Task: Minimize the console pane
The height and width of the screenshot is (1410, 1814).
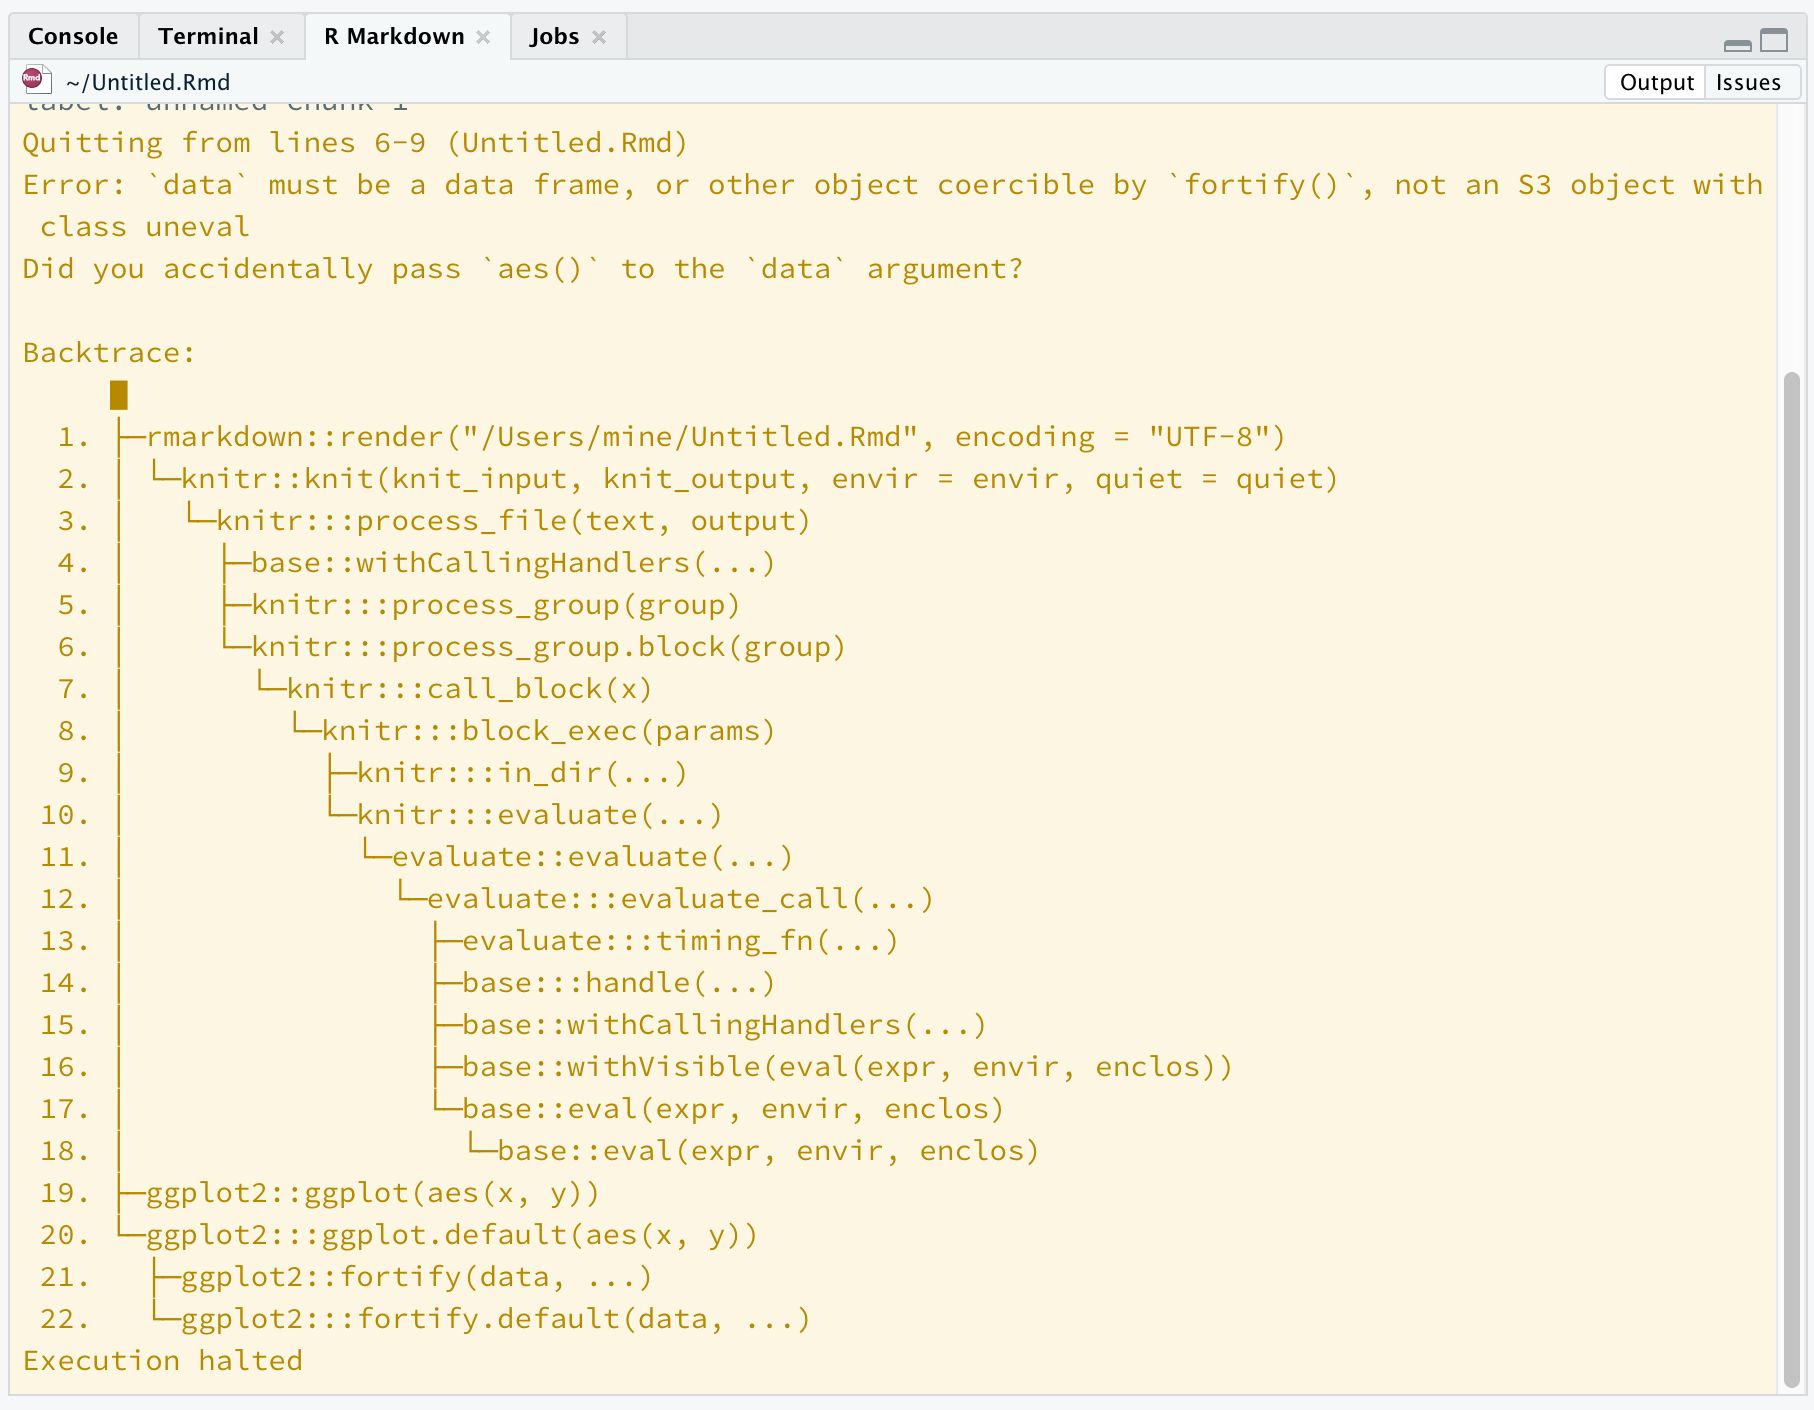Action: coord(1738,44)
